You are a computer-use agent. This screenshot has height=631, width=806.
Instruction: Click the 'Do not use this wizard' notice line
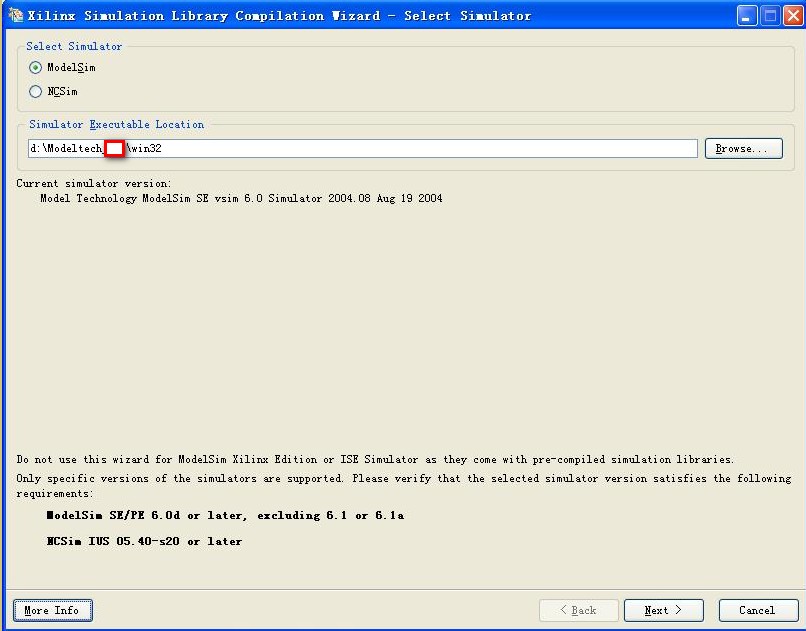click(375, 459)
